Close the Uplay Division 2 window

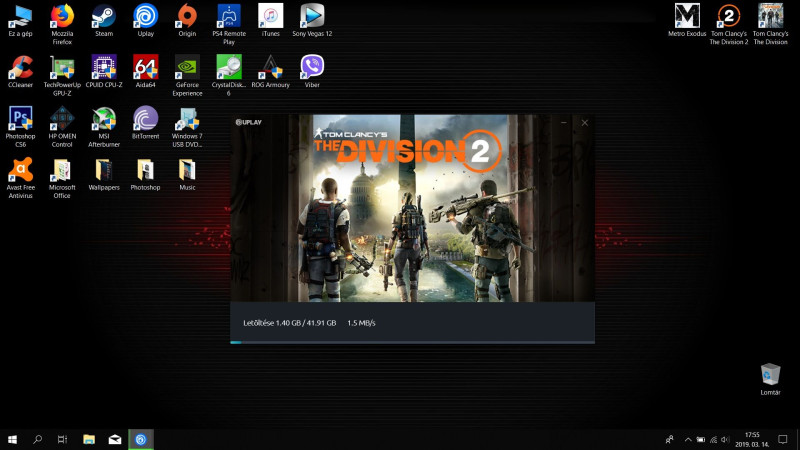point(585,122)
